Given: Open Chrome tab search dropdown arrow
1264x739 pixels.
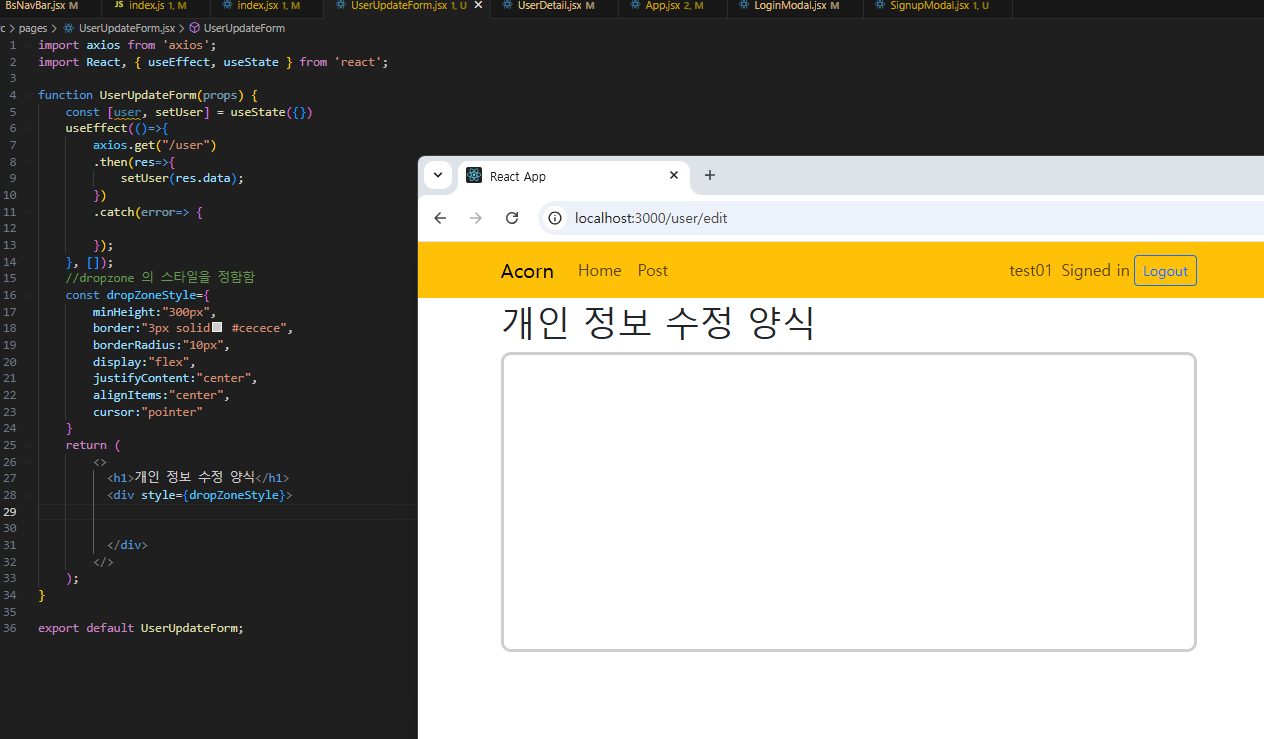Looking at the screenshot, I should (x=437, y=175).
